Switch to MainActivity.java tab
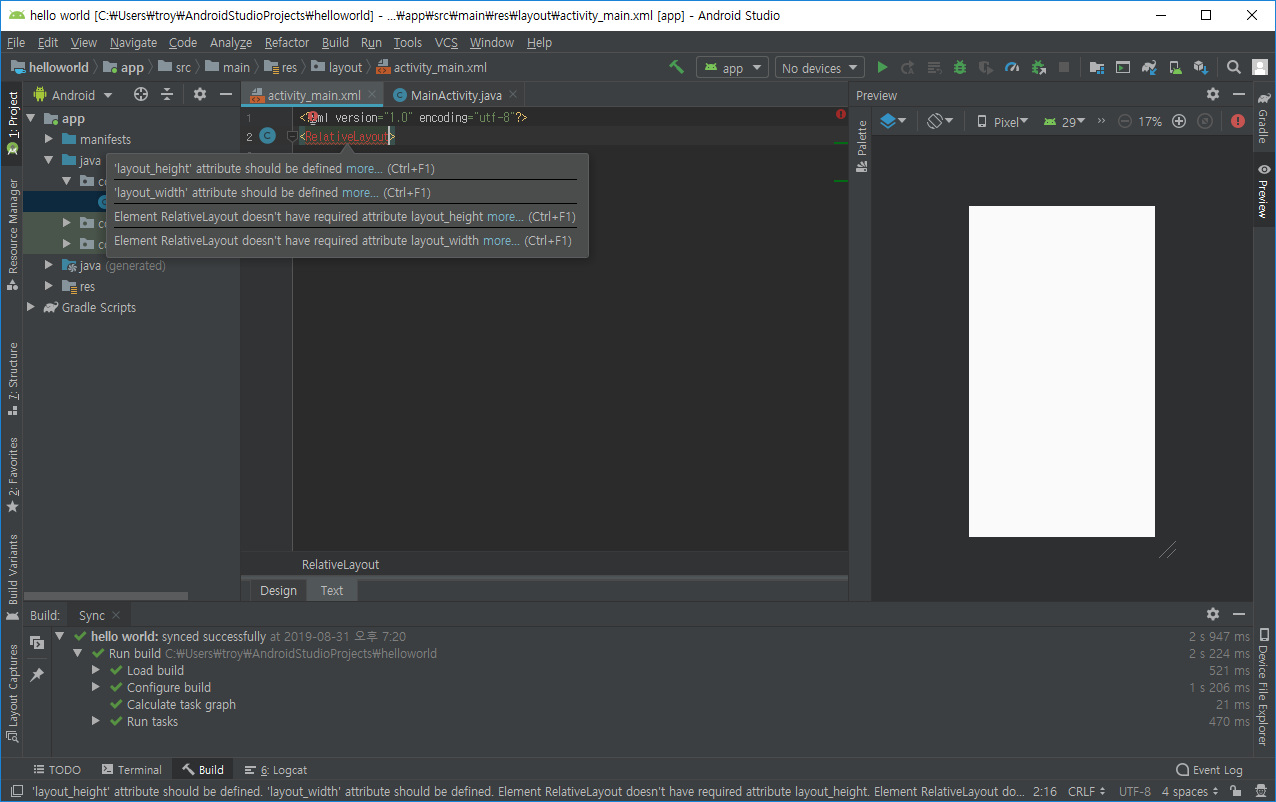 pyautogui.click(x=456, y=95)
